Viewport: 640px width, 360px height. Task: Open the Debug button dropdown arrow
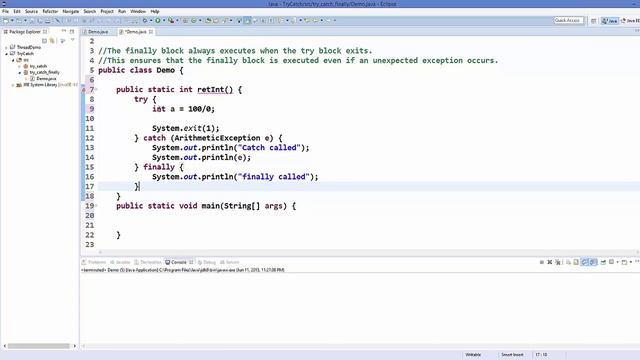tap(151, 20)
